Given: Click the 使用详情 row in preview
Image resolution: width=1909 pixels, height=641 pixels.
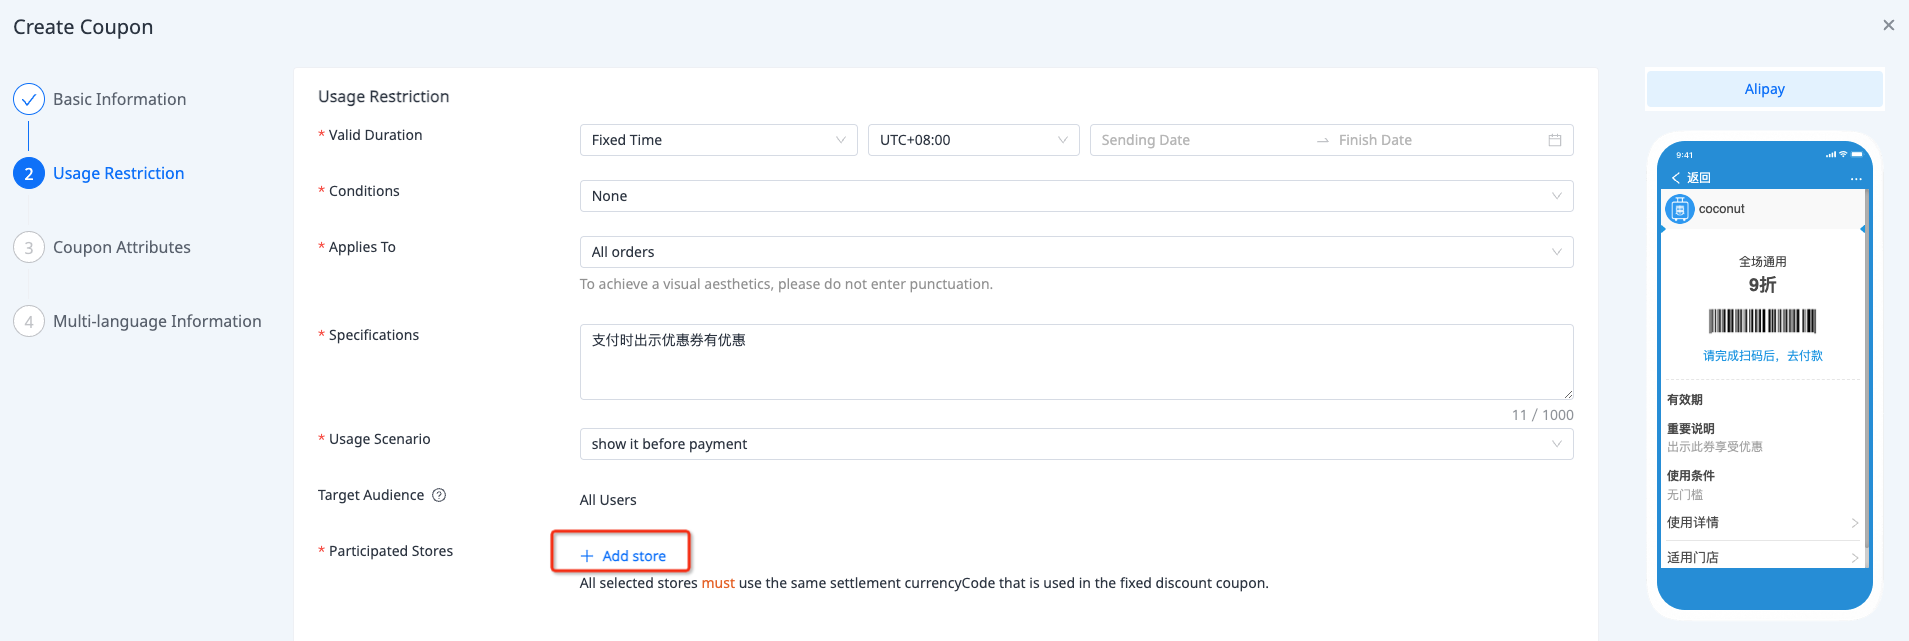Looking at the screenshot, I should [1762, 523].
